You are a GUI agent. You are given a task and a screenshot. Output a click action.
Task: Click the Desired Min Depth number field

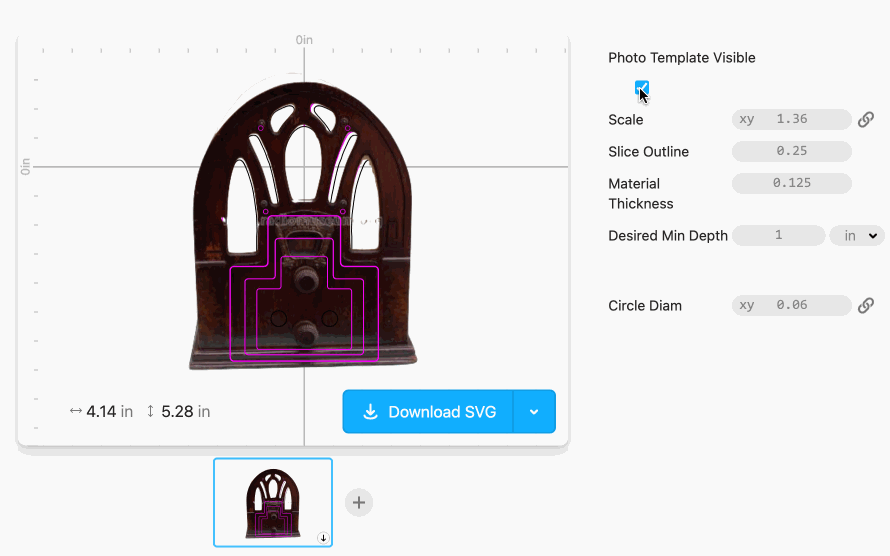pos(778,235)
